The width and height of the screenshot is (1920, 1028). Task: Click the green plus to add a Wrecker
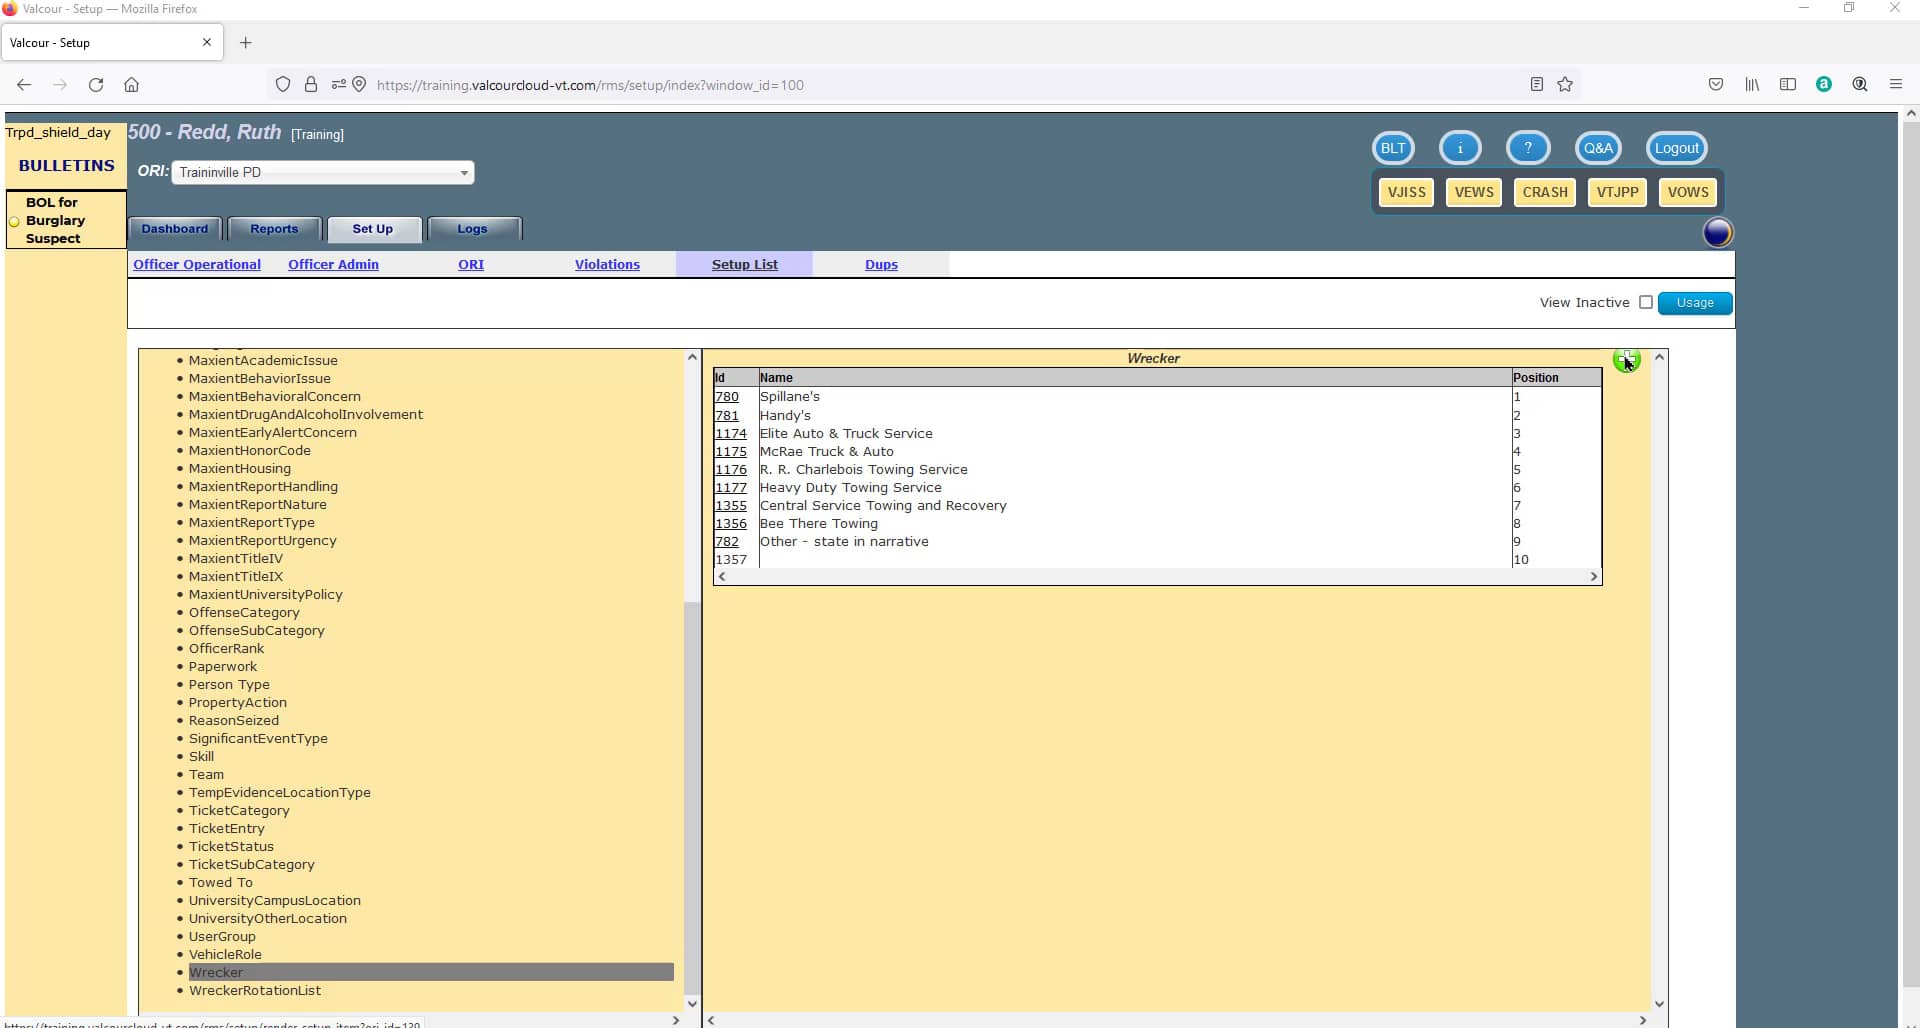point(1626,358)
